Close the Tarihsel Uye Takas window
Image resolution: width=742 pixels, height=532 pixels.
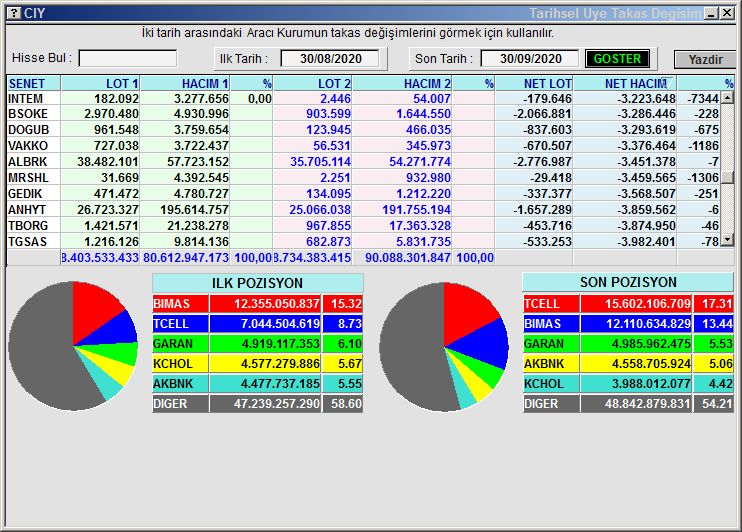727,13
